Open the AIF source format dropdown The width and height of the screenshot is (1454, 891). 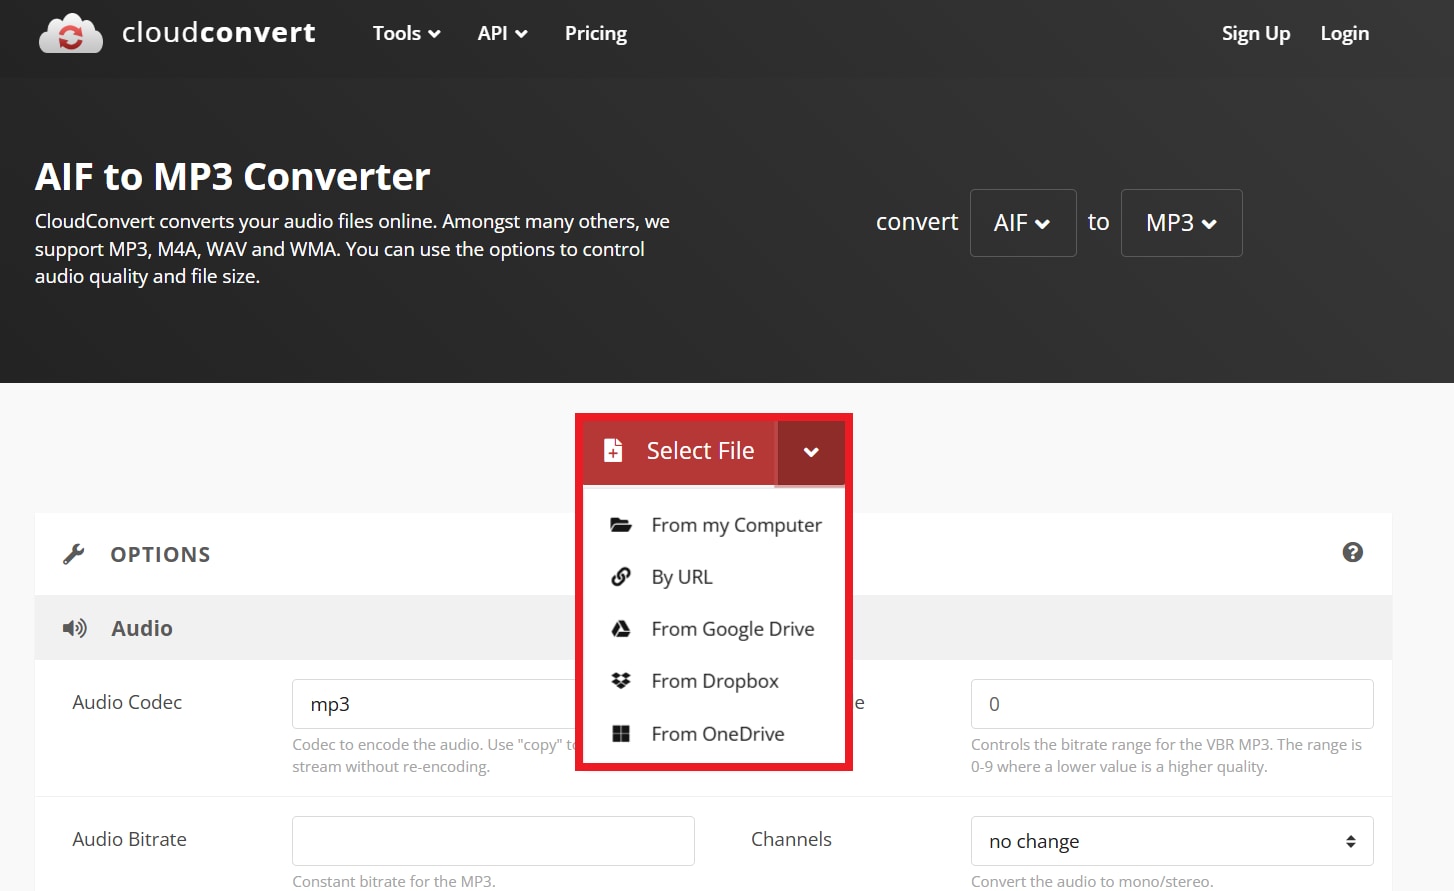1023,223
